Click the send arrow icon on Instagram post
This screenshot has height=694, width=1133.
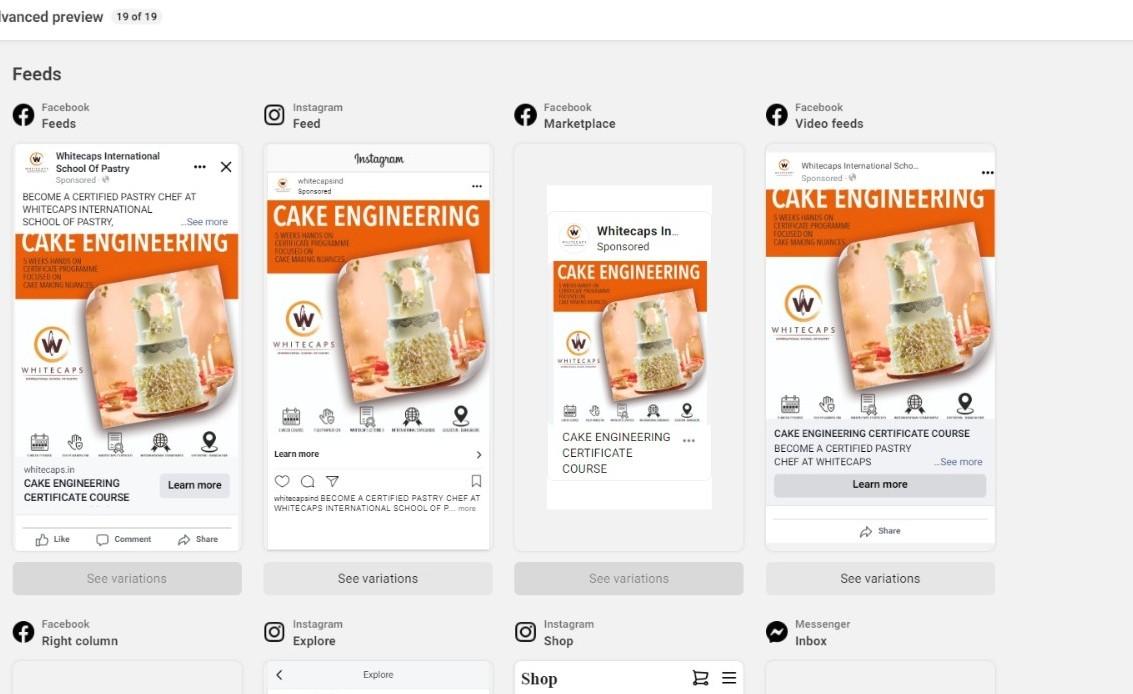pyautogui.click(x=332, y=481)
